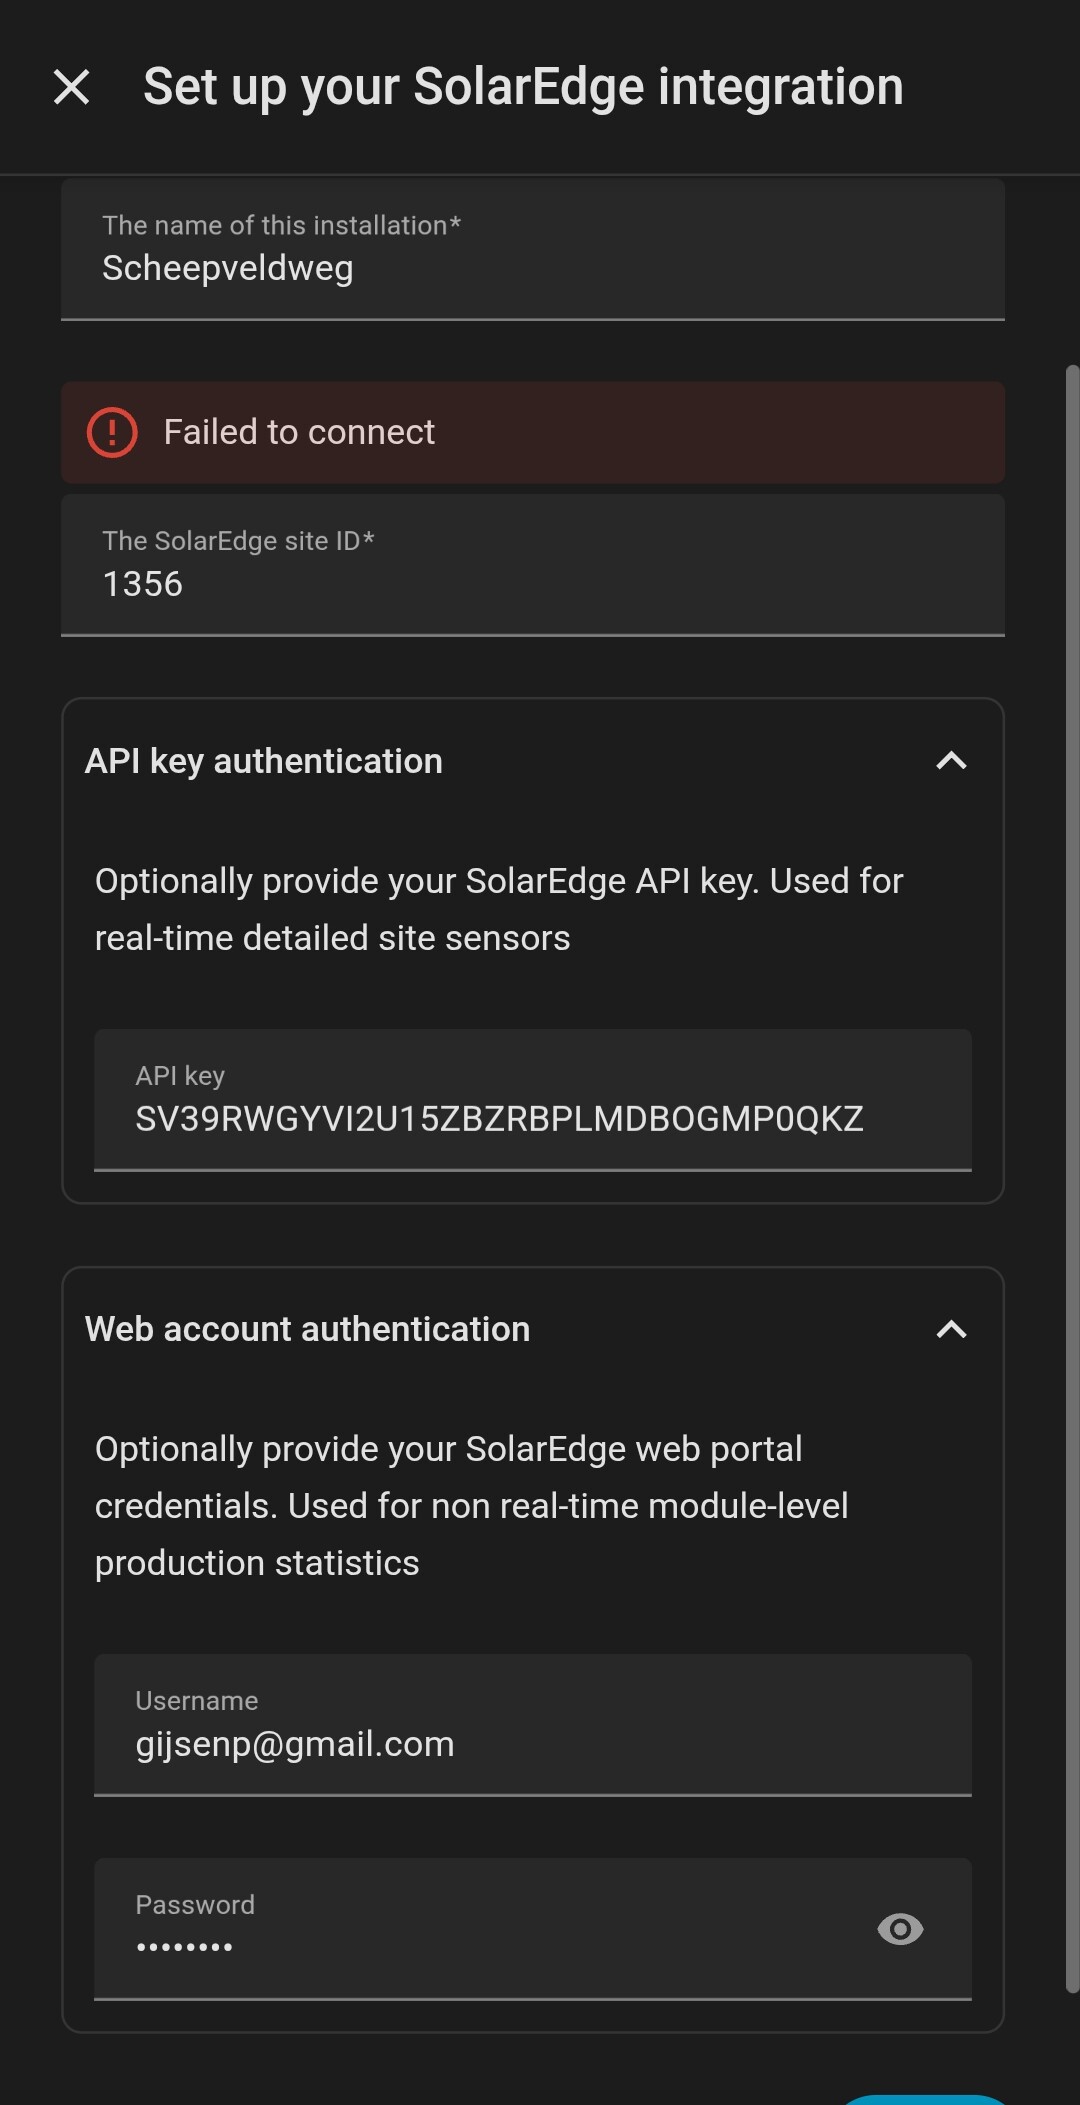Screen dimensions: 1080x2105
Task: Click the API key description paragraph
Action: tap(499, 909)
